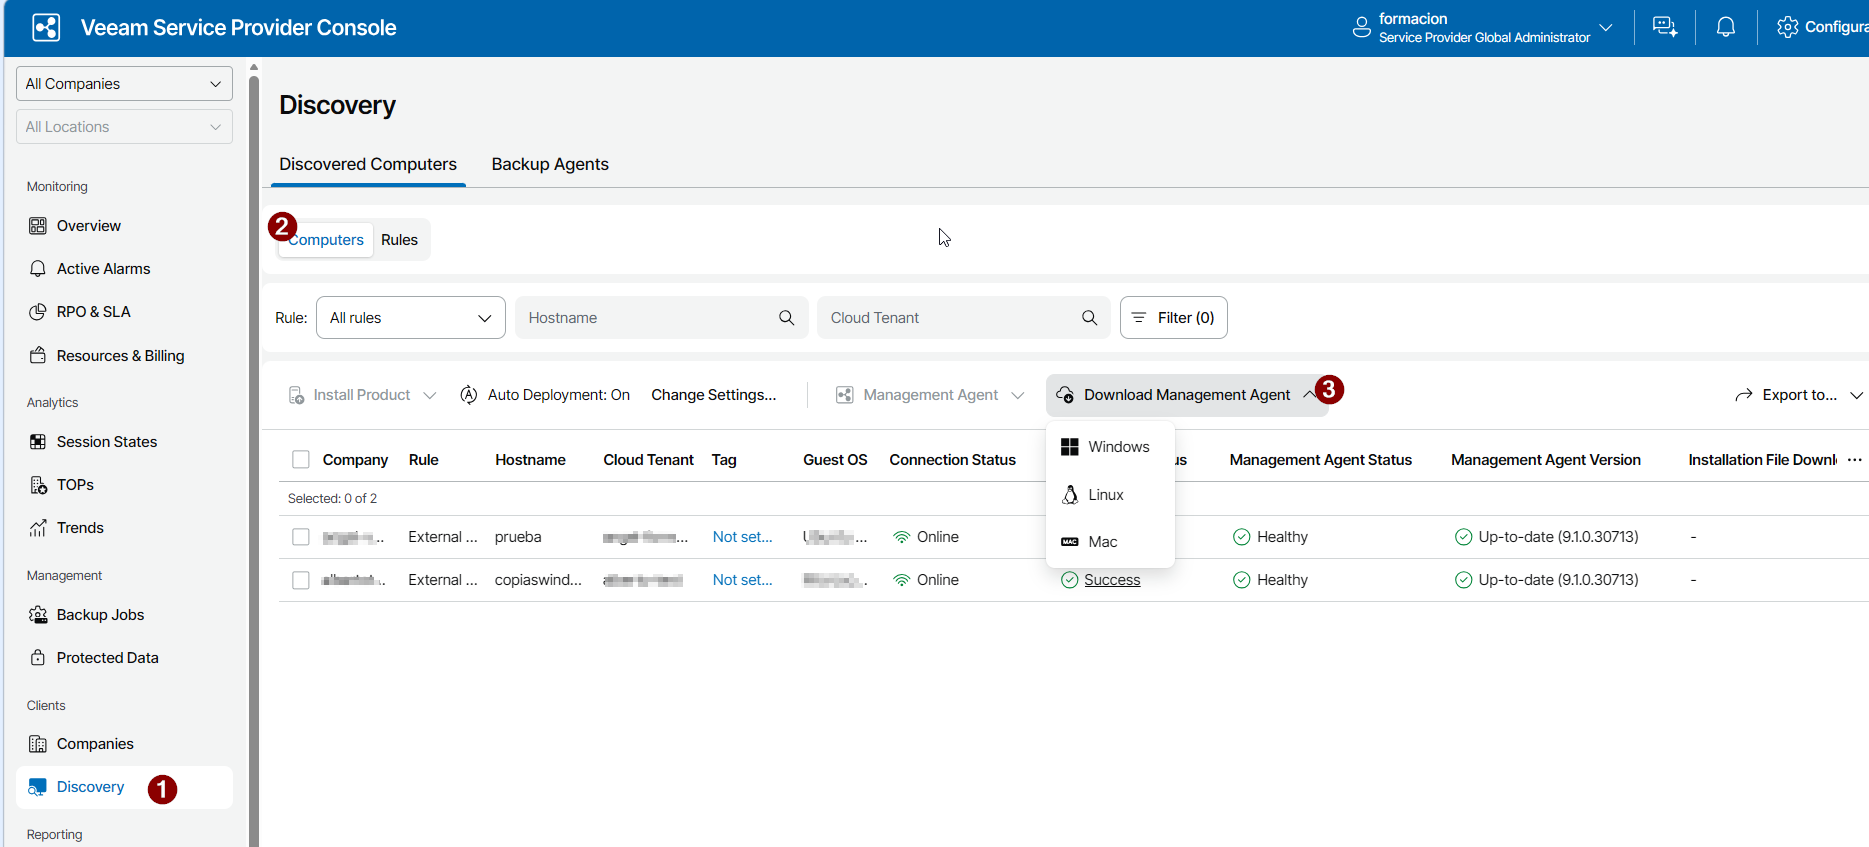Click the Discovery sidebar icon
The image size is (1869, 847).
38,787
